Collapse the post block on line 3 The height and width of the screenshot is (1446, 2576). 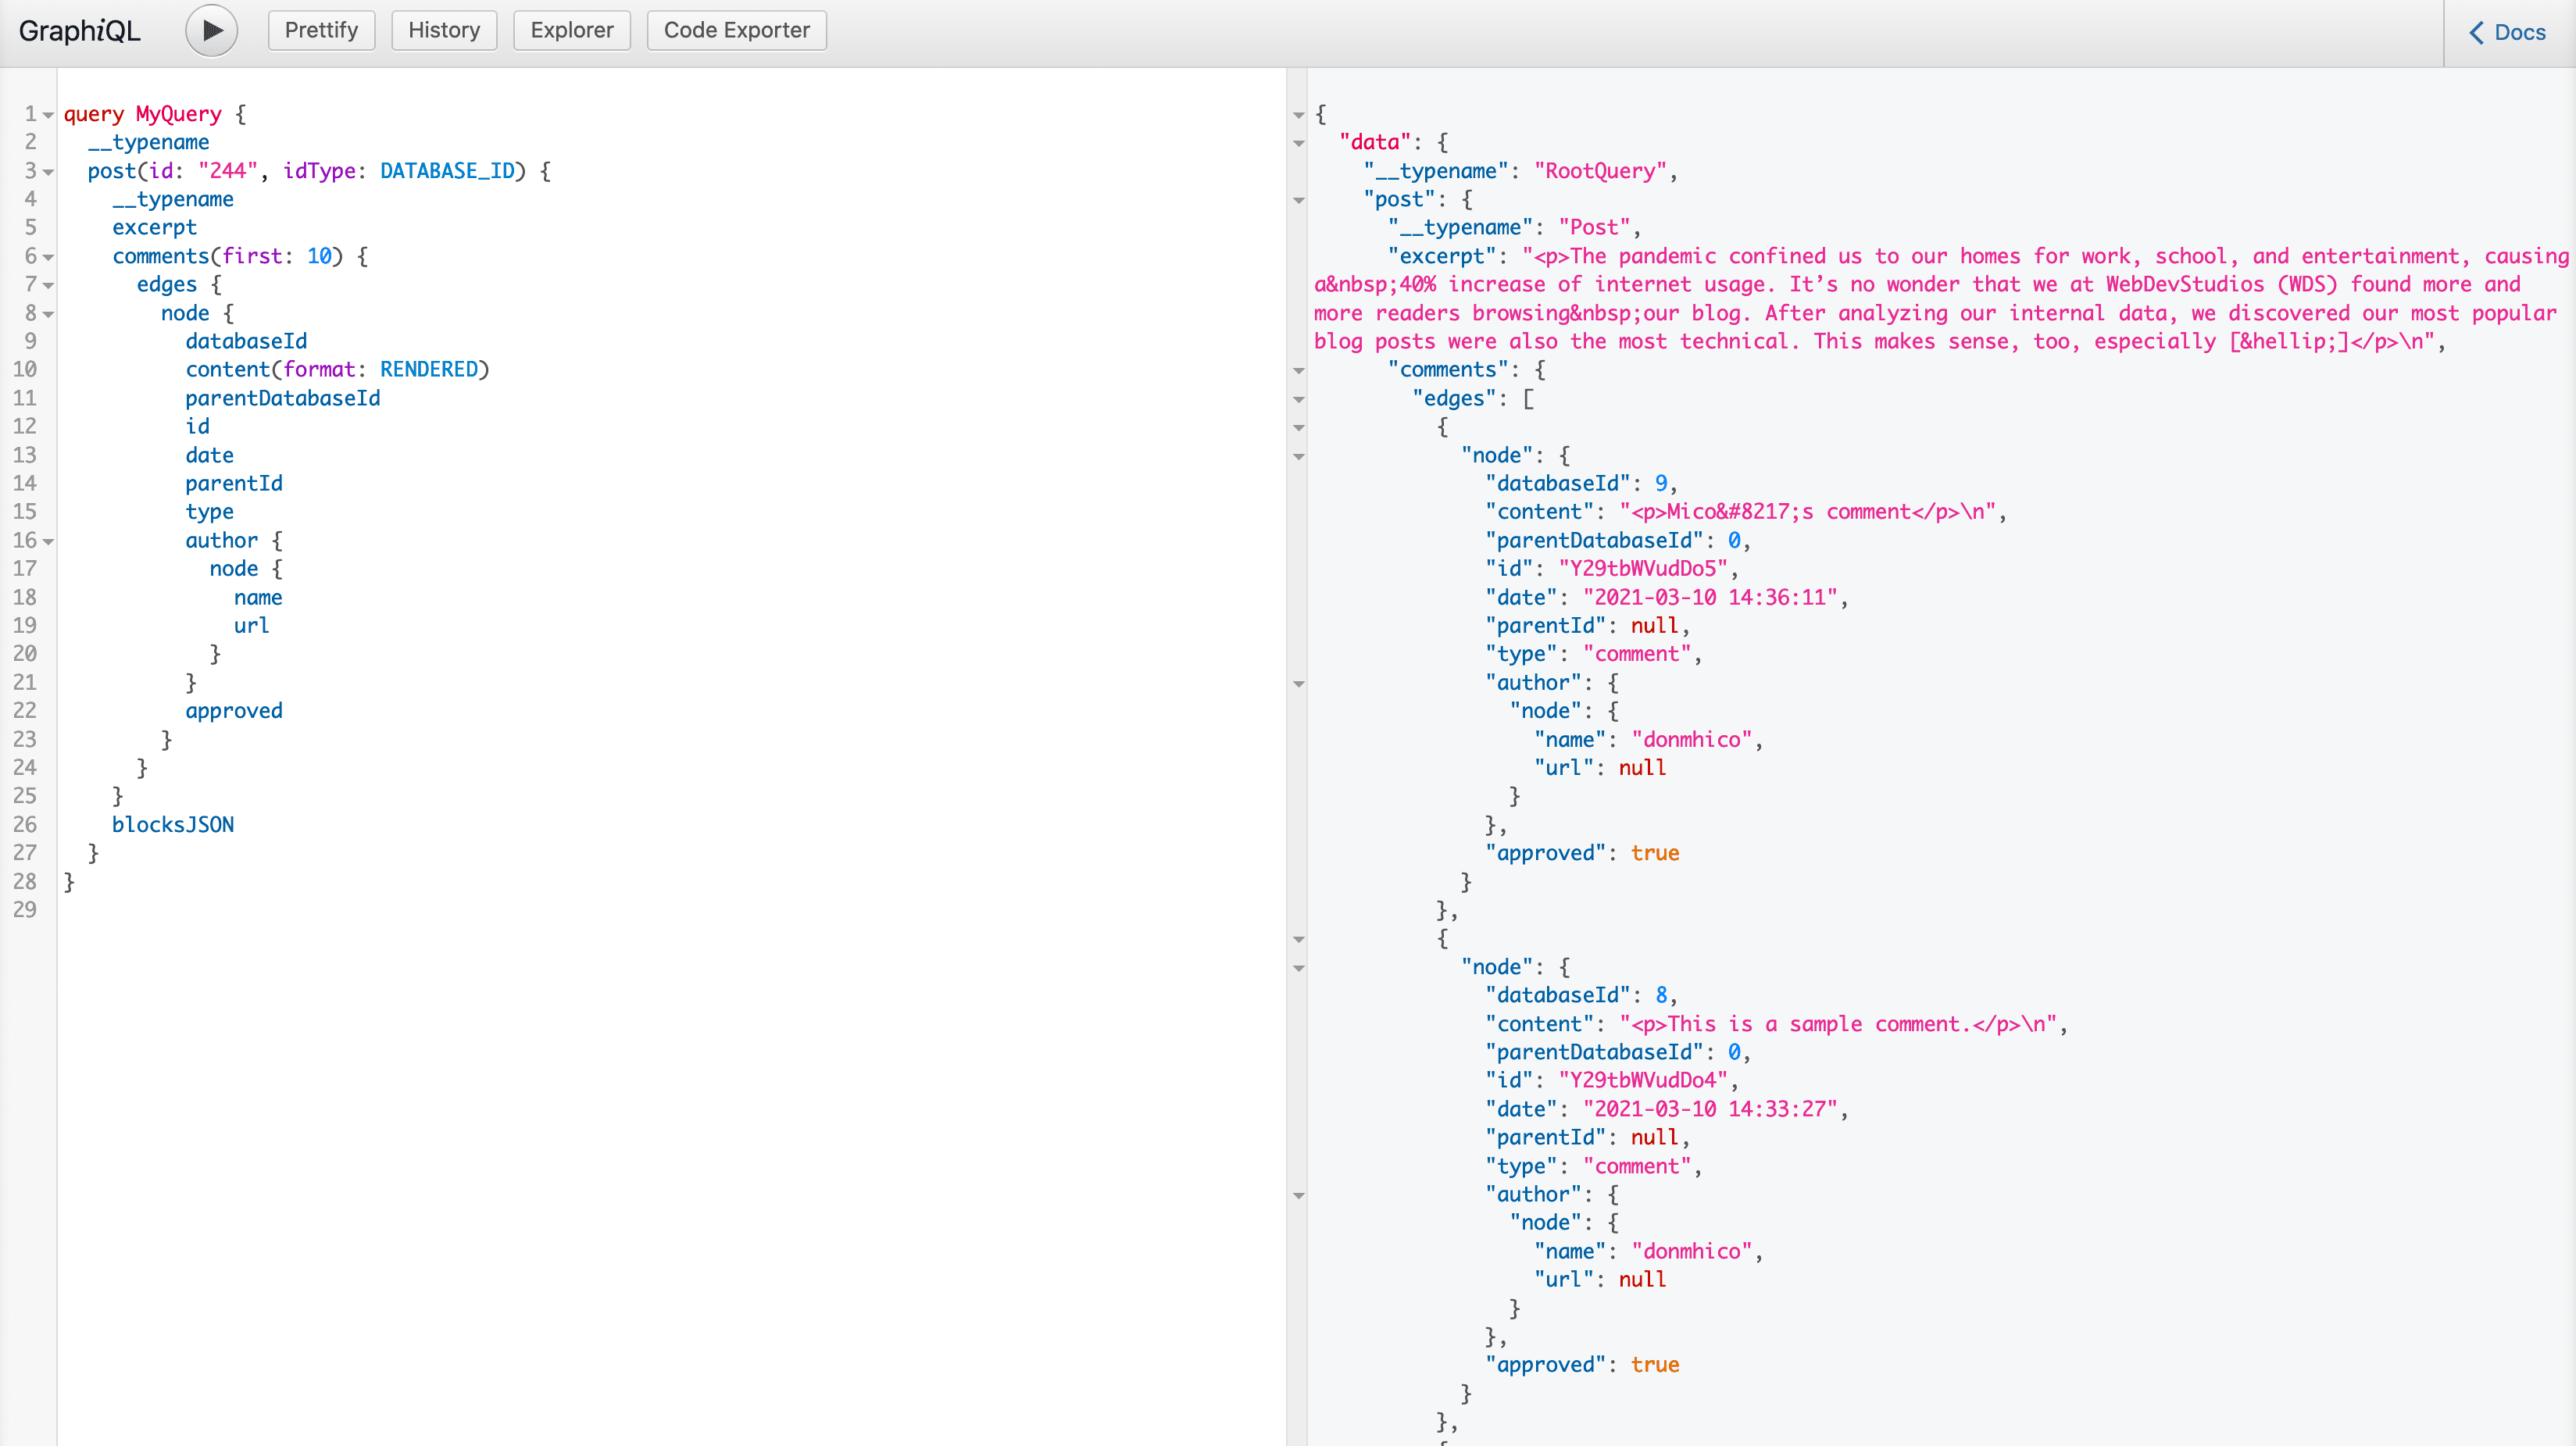47,171
